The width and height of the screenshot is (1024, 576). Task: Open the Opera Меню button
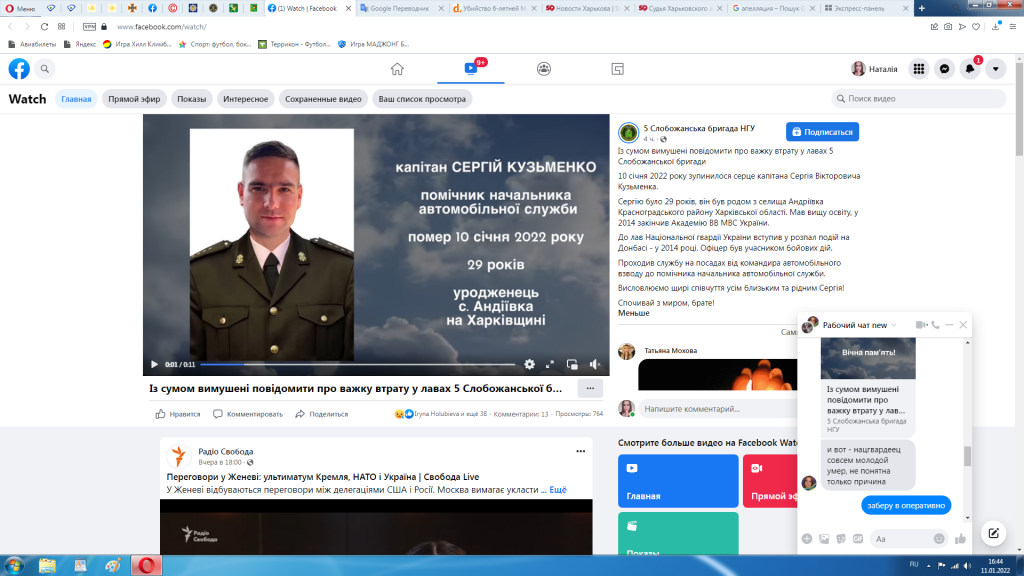click(20, 8)
